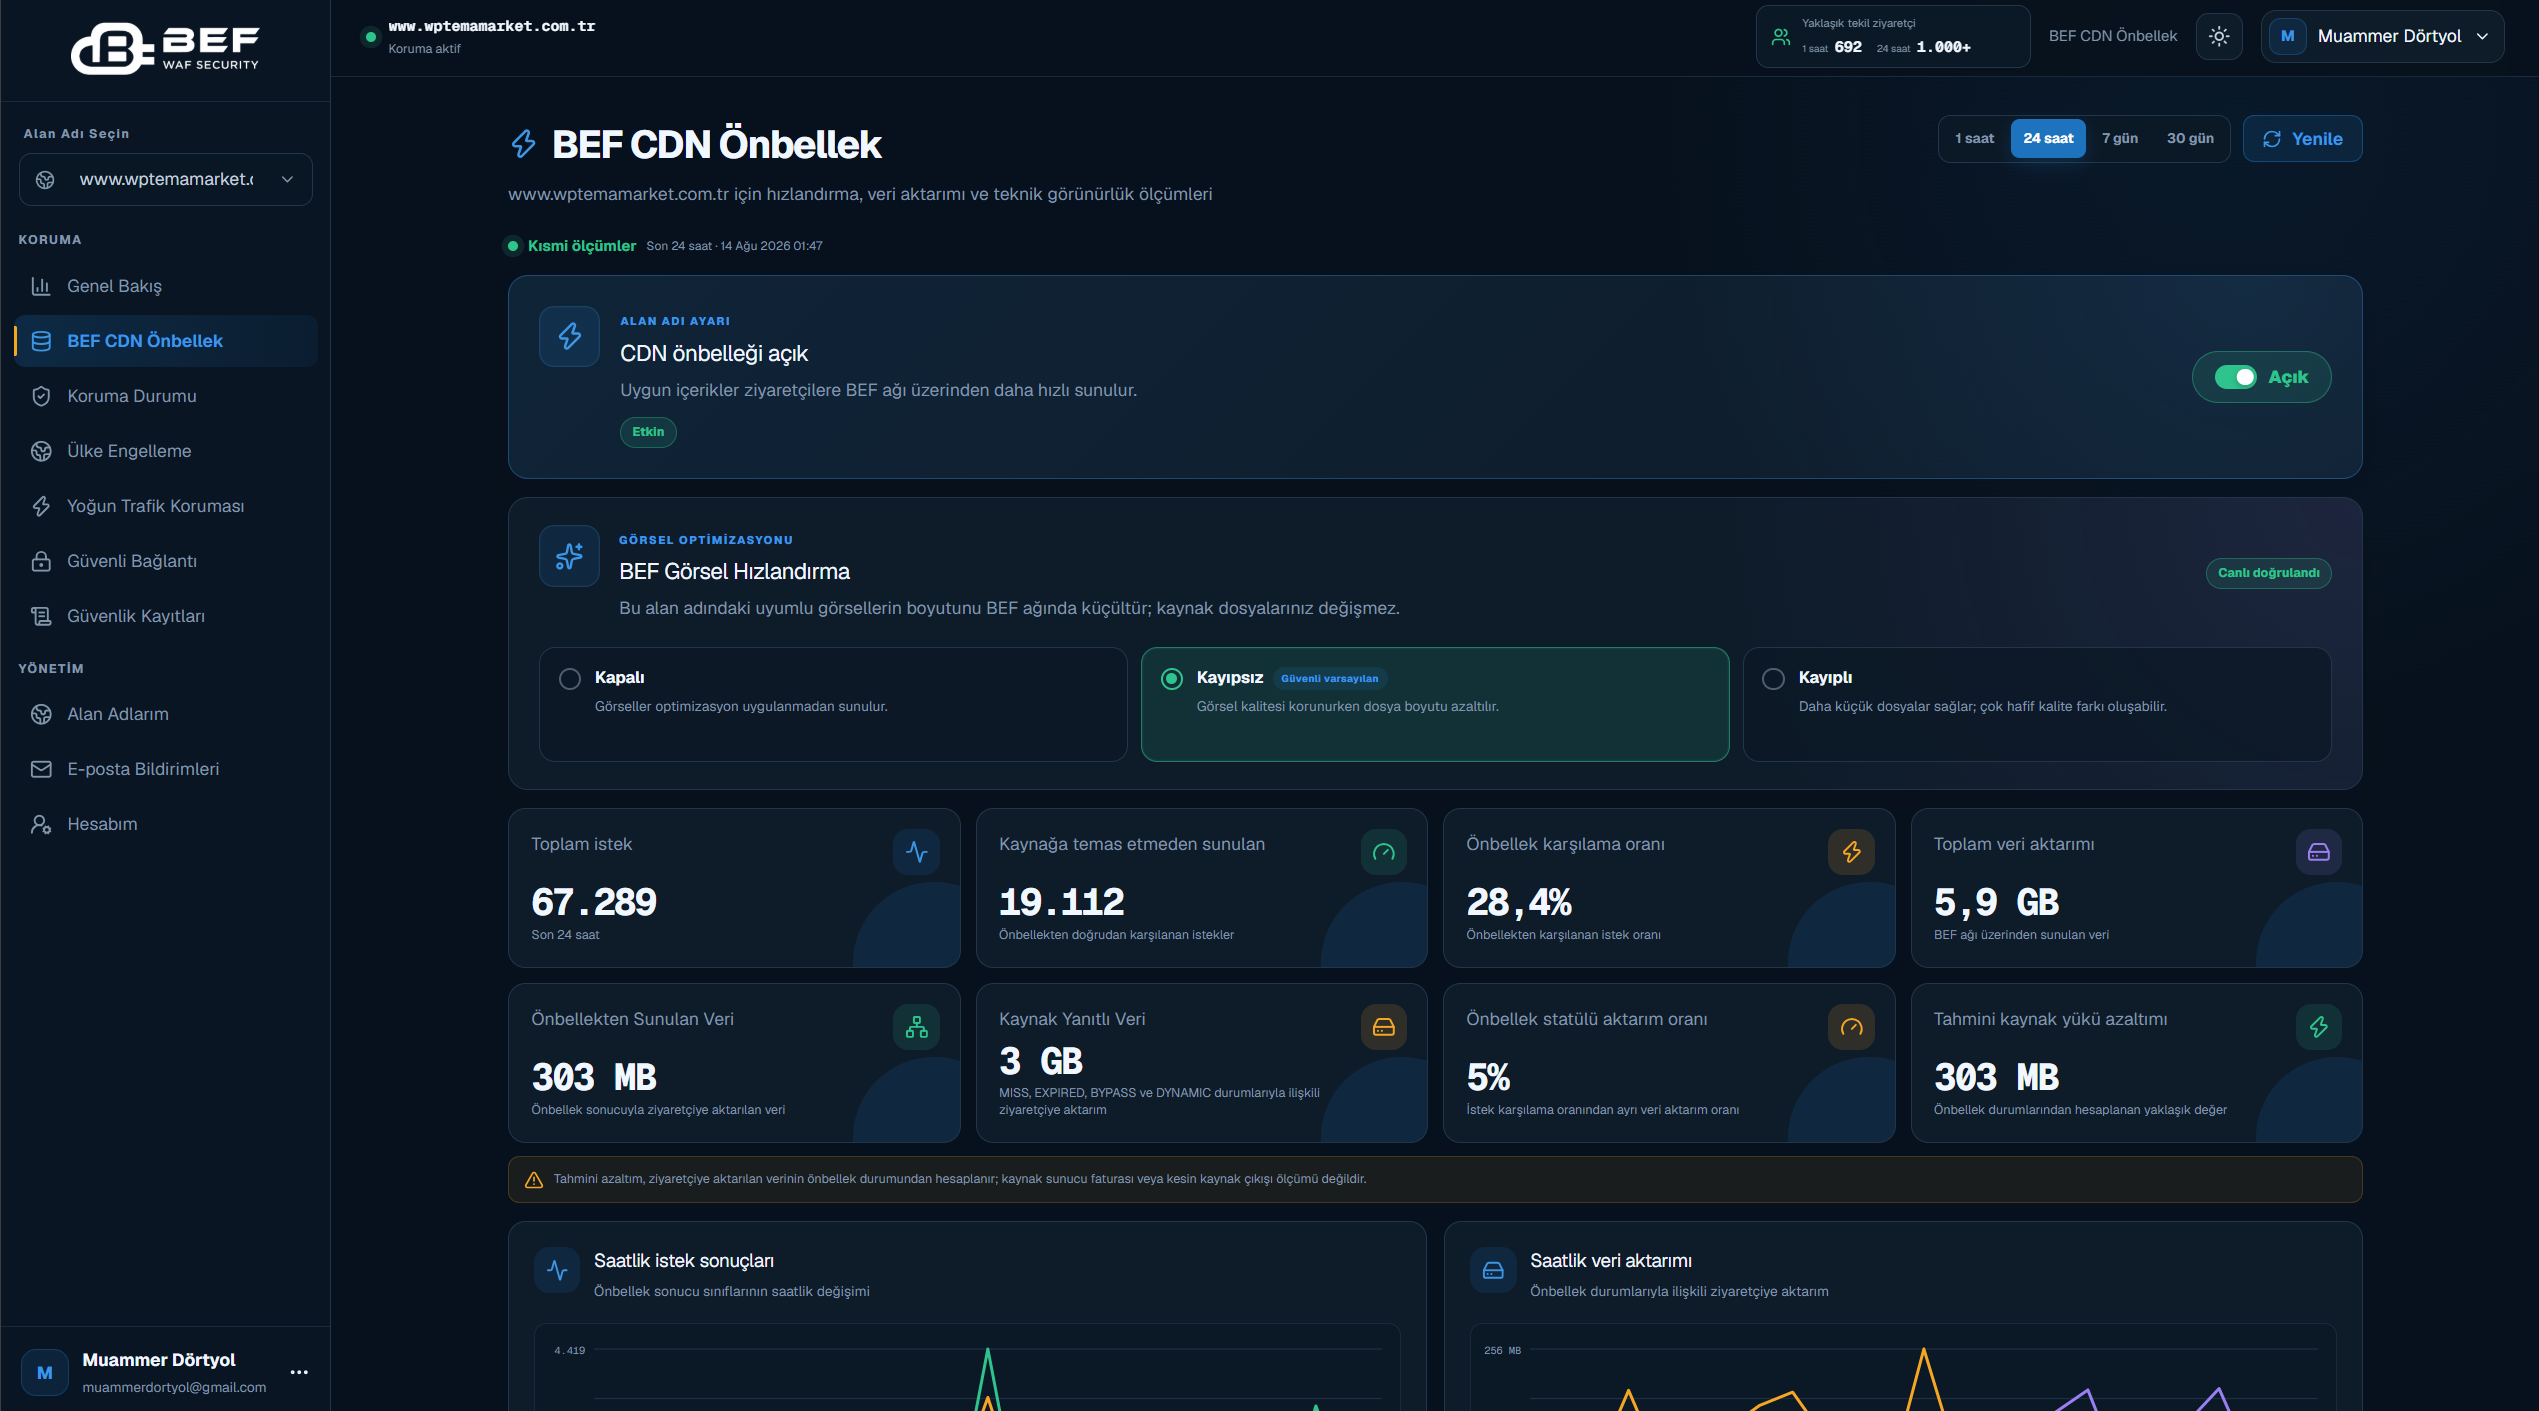Image resolution: width=2539 pixels, height=1411 pixels.
Task: Click the gauge icon on Önbellek statülü aktarım oranı
Action: pos(1851,1027)
